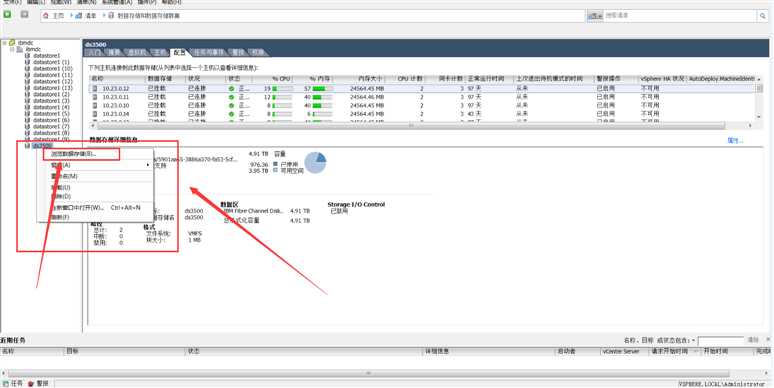Click the green status check for 10.23.0.14
This screenshot has height=388, width=774.
232,114
